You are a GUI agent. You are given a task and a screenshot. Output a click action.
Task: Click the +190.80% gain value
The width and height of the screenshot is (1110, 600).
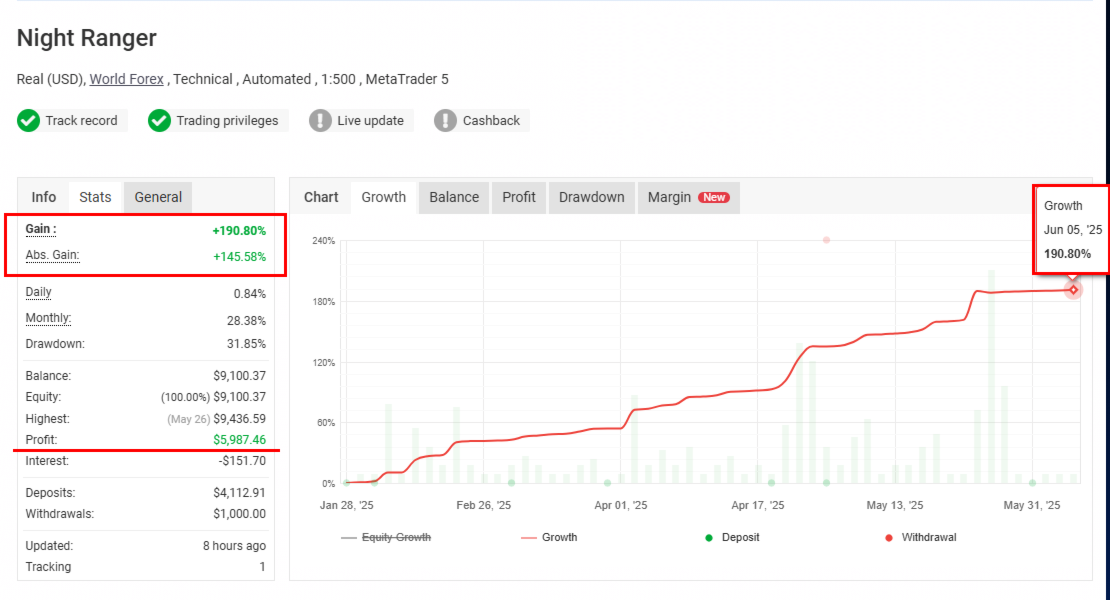pos(239,231)
